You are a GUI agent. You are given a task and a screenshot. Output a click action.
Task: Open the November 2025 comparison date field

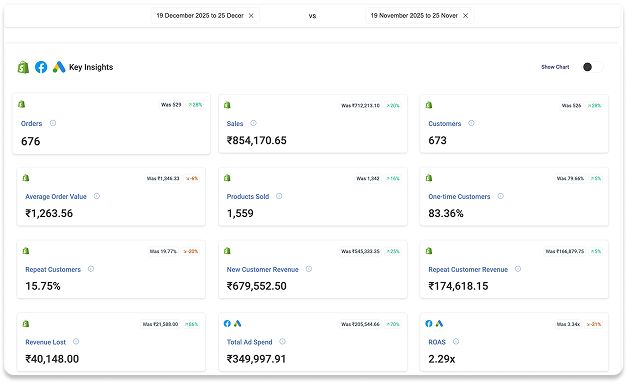419,16
